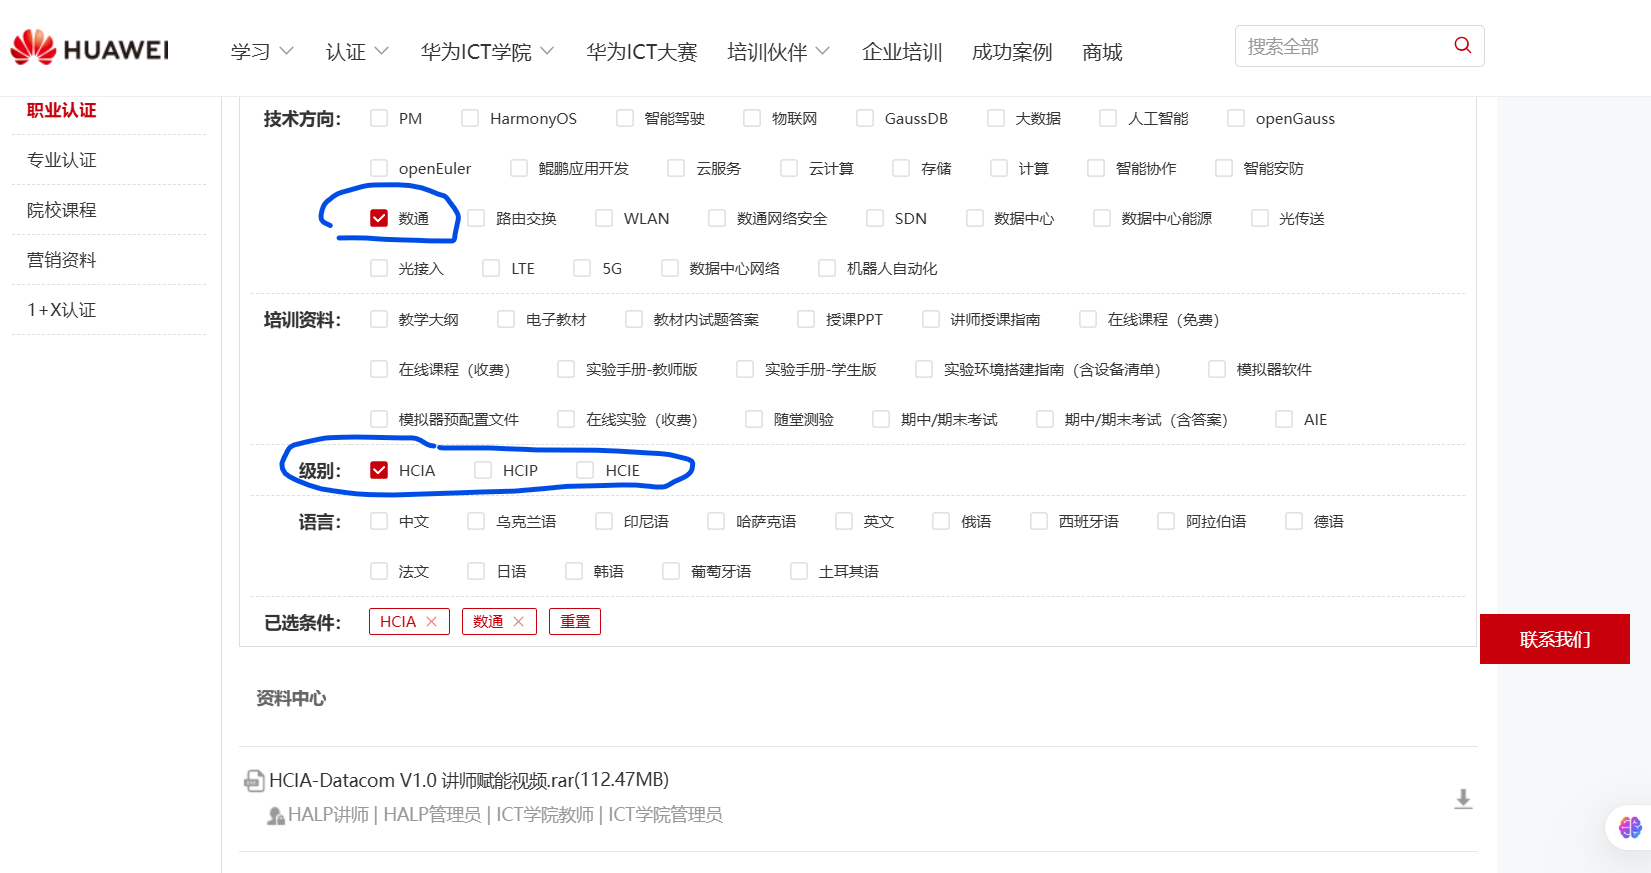This screenshot has width=1651, height=873.
Task: Check the 英文 language checkbox
Action: [x=844, y=521]
